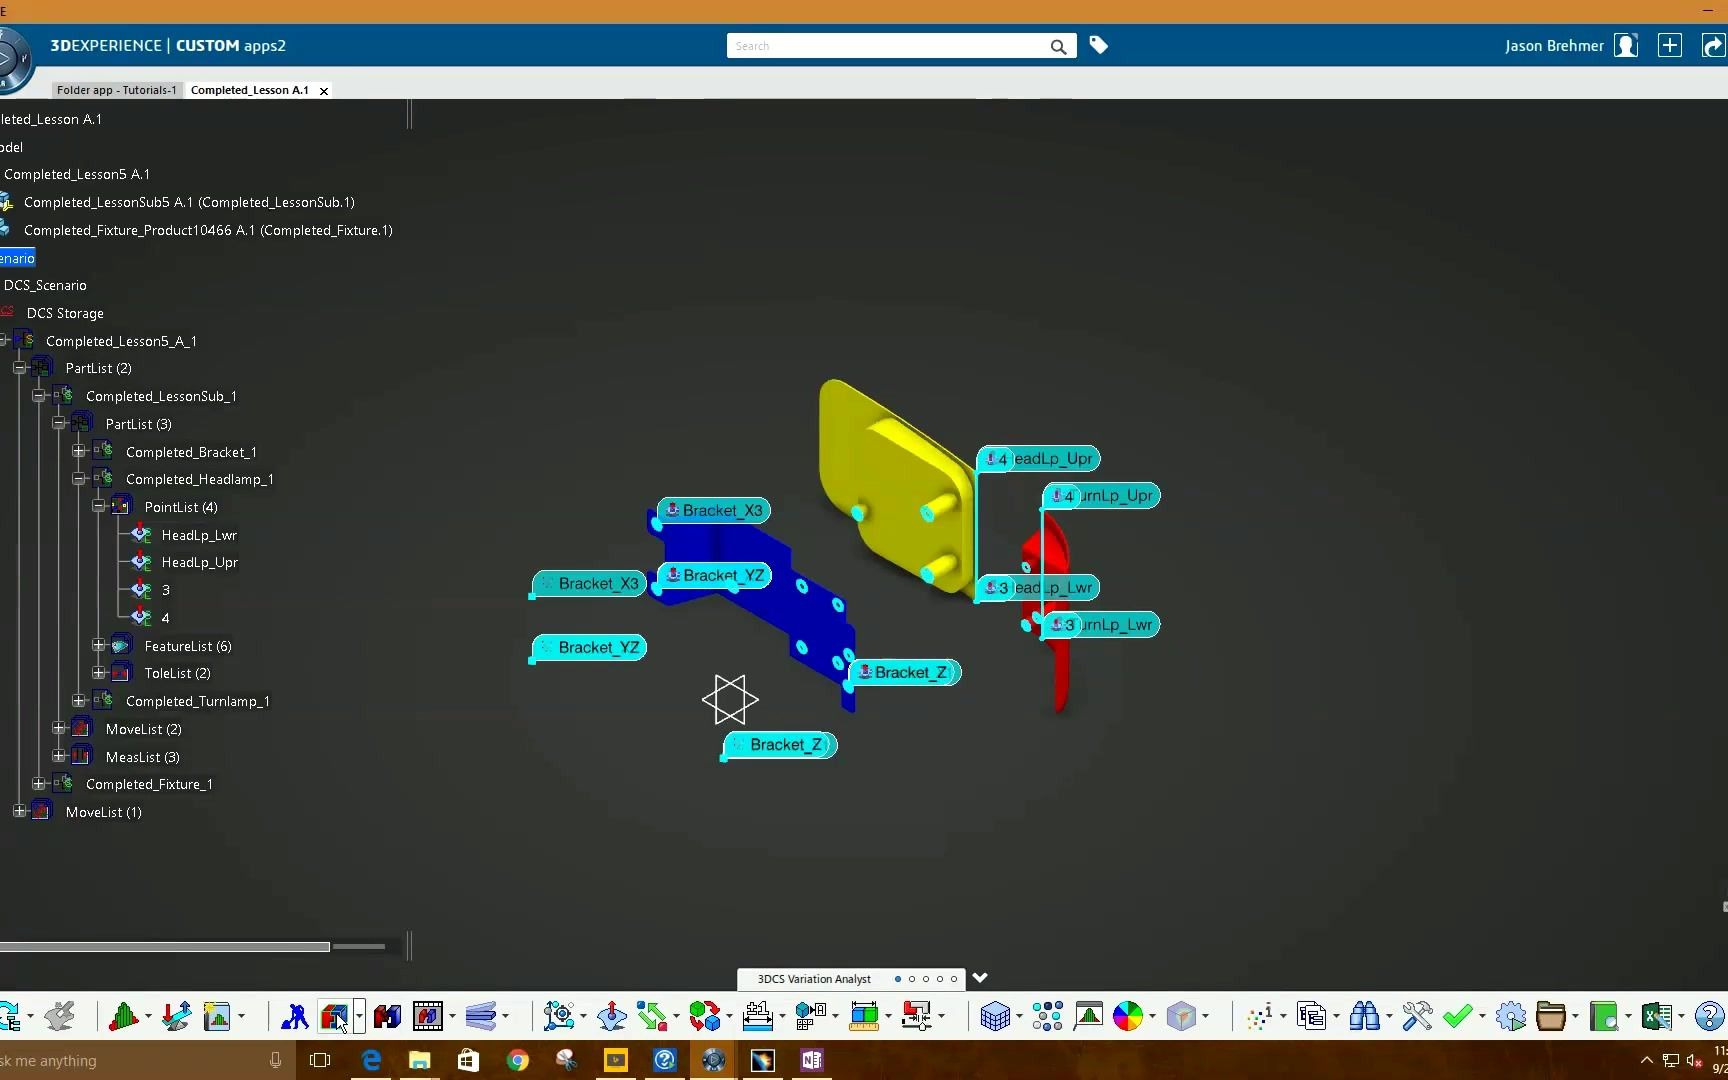Click the Jason Brehmer profile icon
This screenshot has height=1080, width=1728.
[x=1626, y=45]
